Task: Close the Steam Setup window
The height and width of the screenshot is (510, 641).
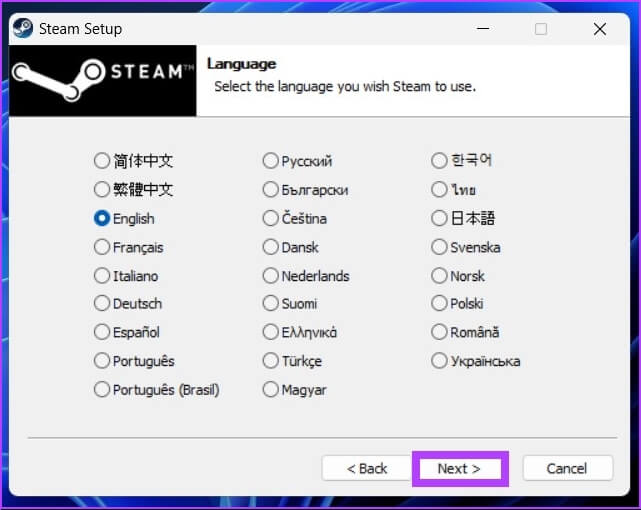Action: [x=600, y=29]
